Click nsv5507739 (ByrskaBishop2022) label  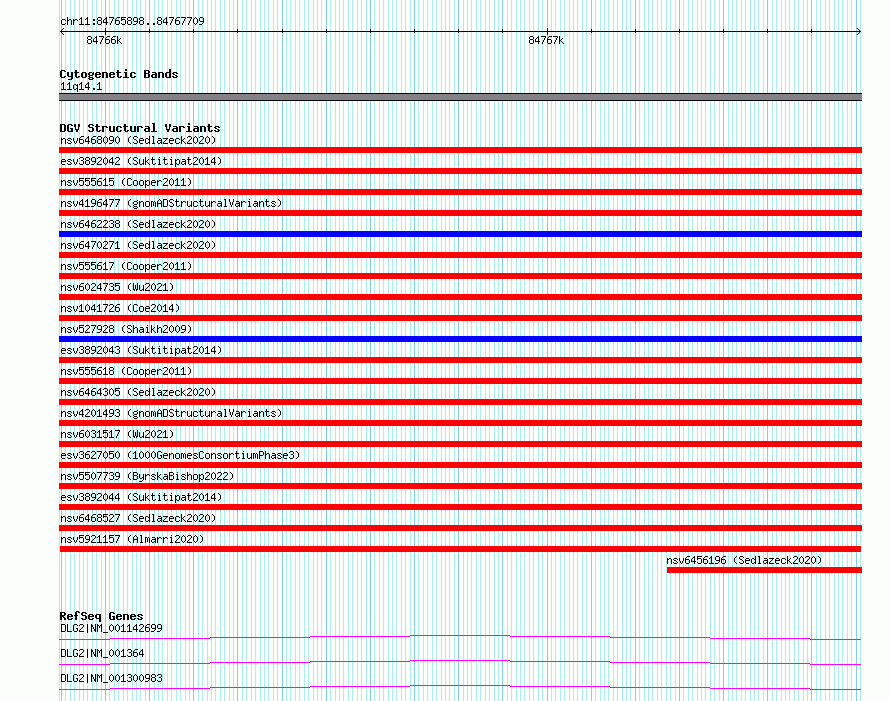point(147,476)
